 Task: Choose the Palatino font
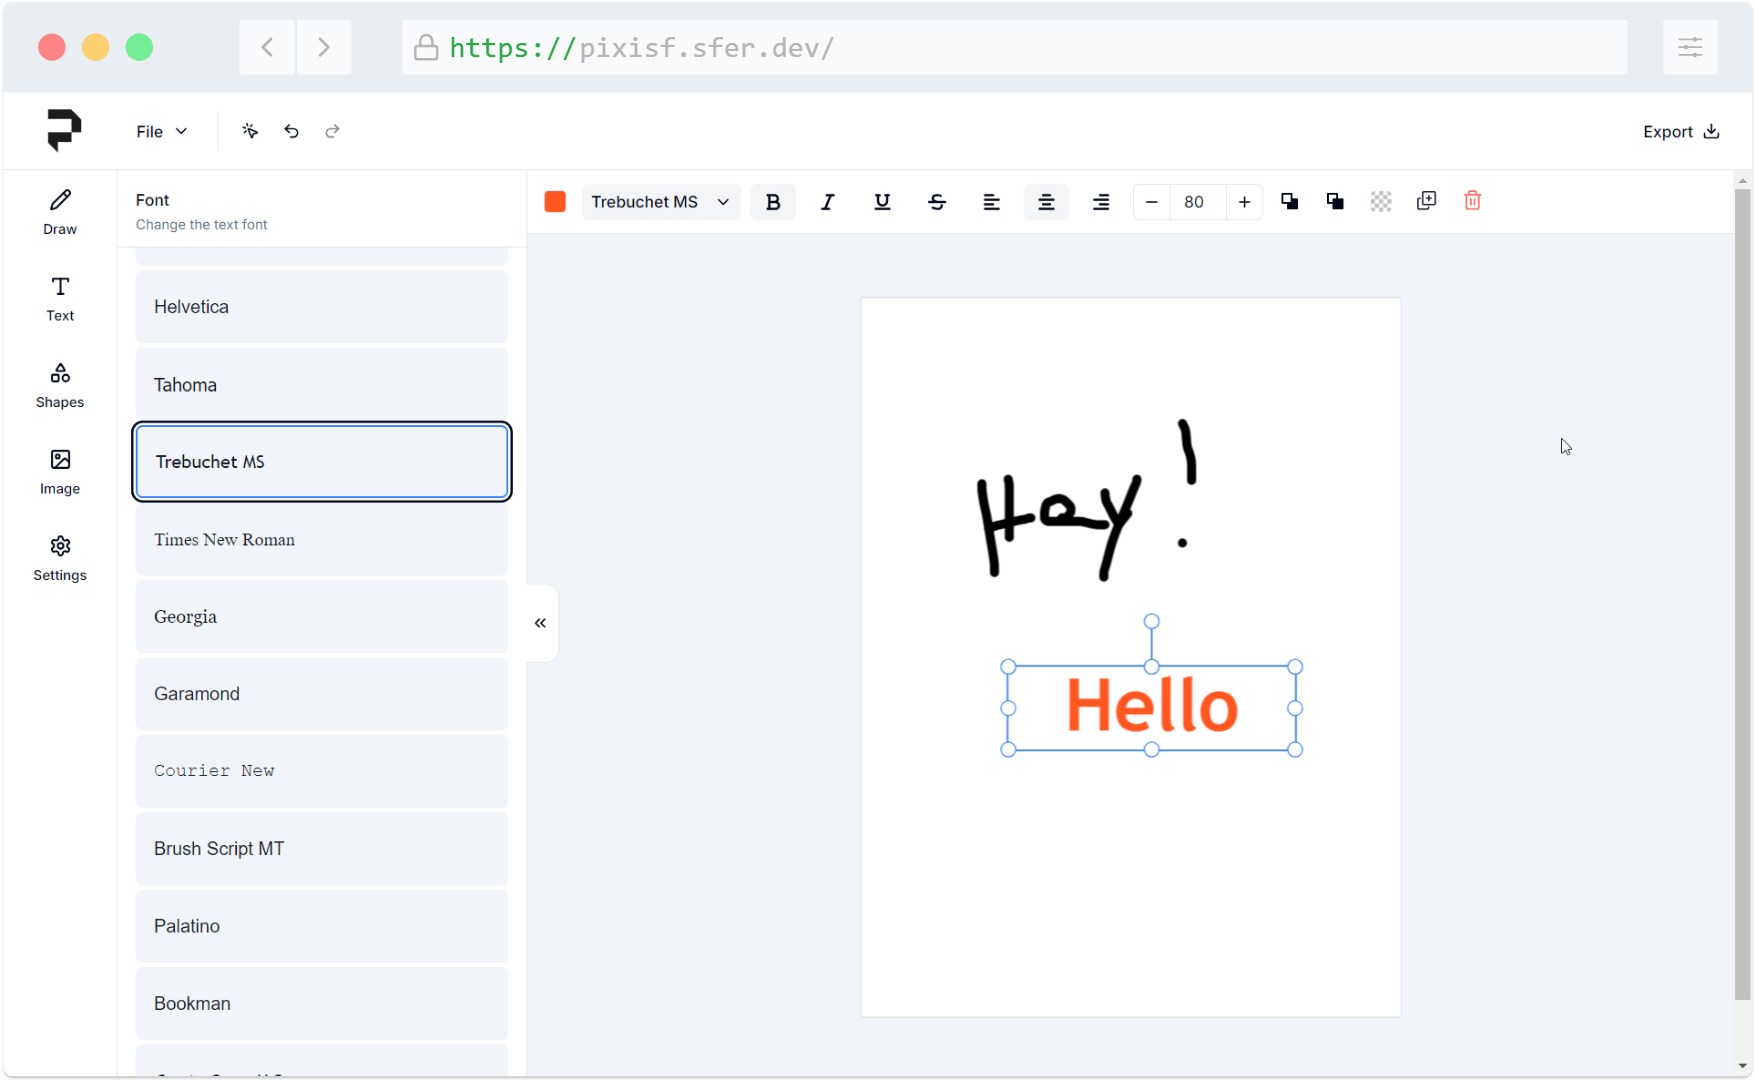coord(322,926)
